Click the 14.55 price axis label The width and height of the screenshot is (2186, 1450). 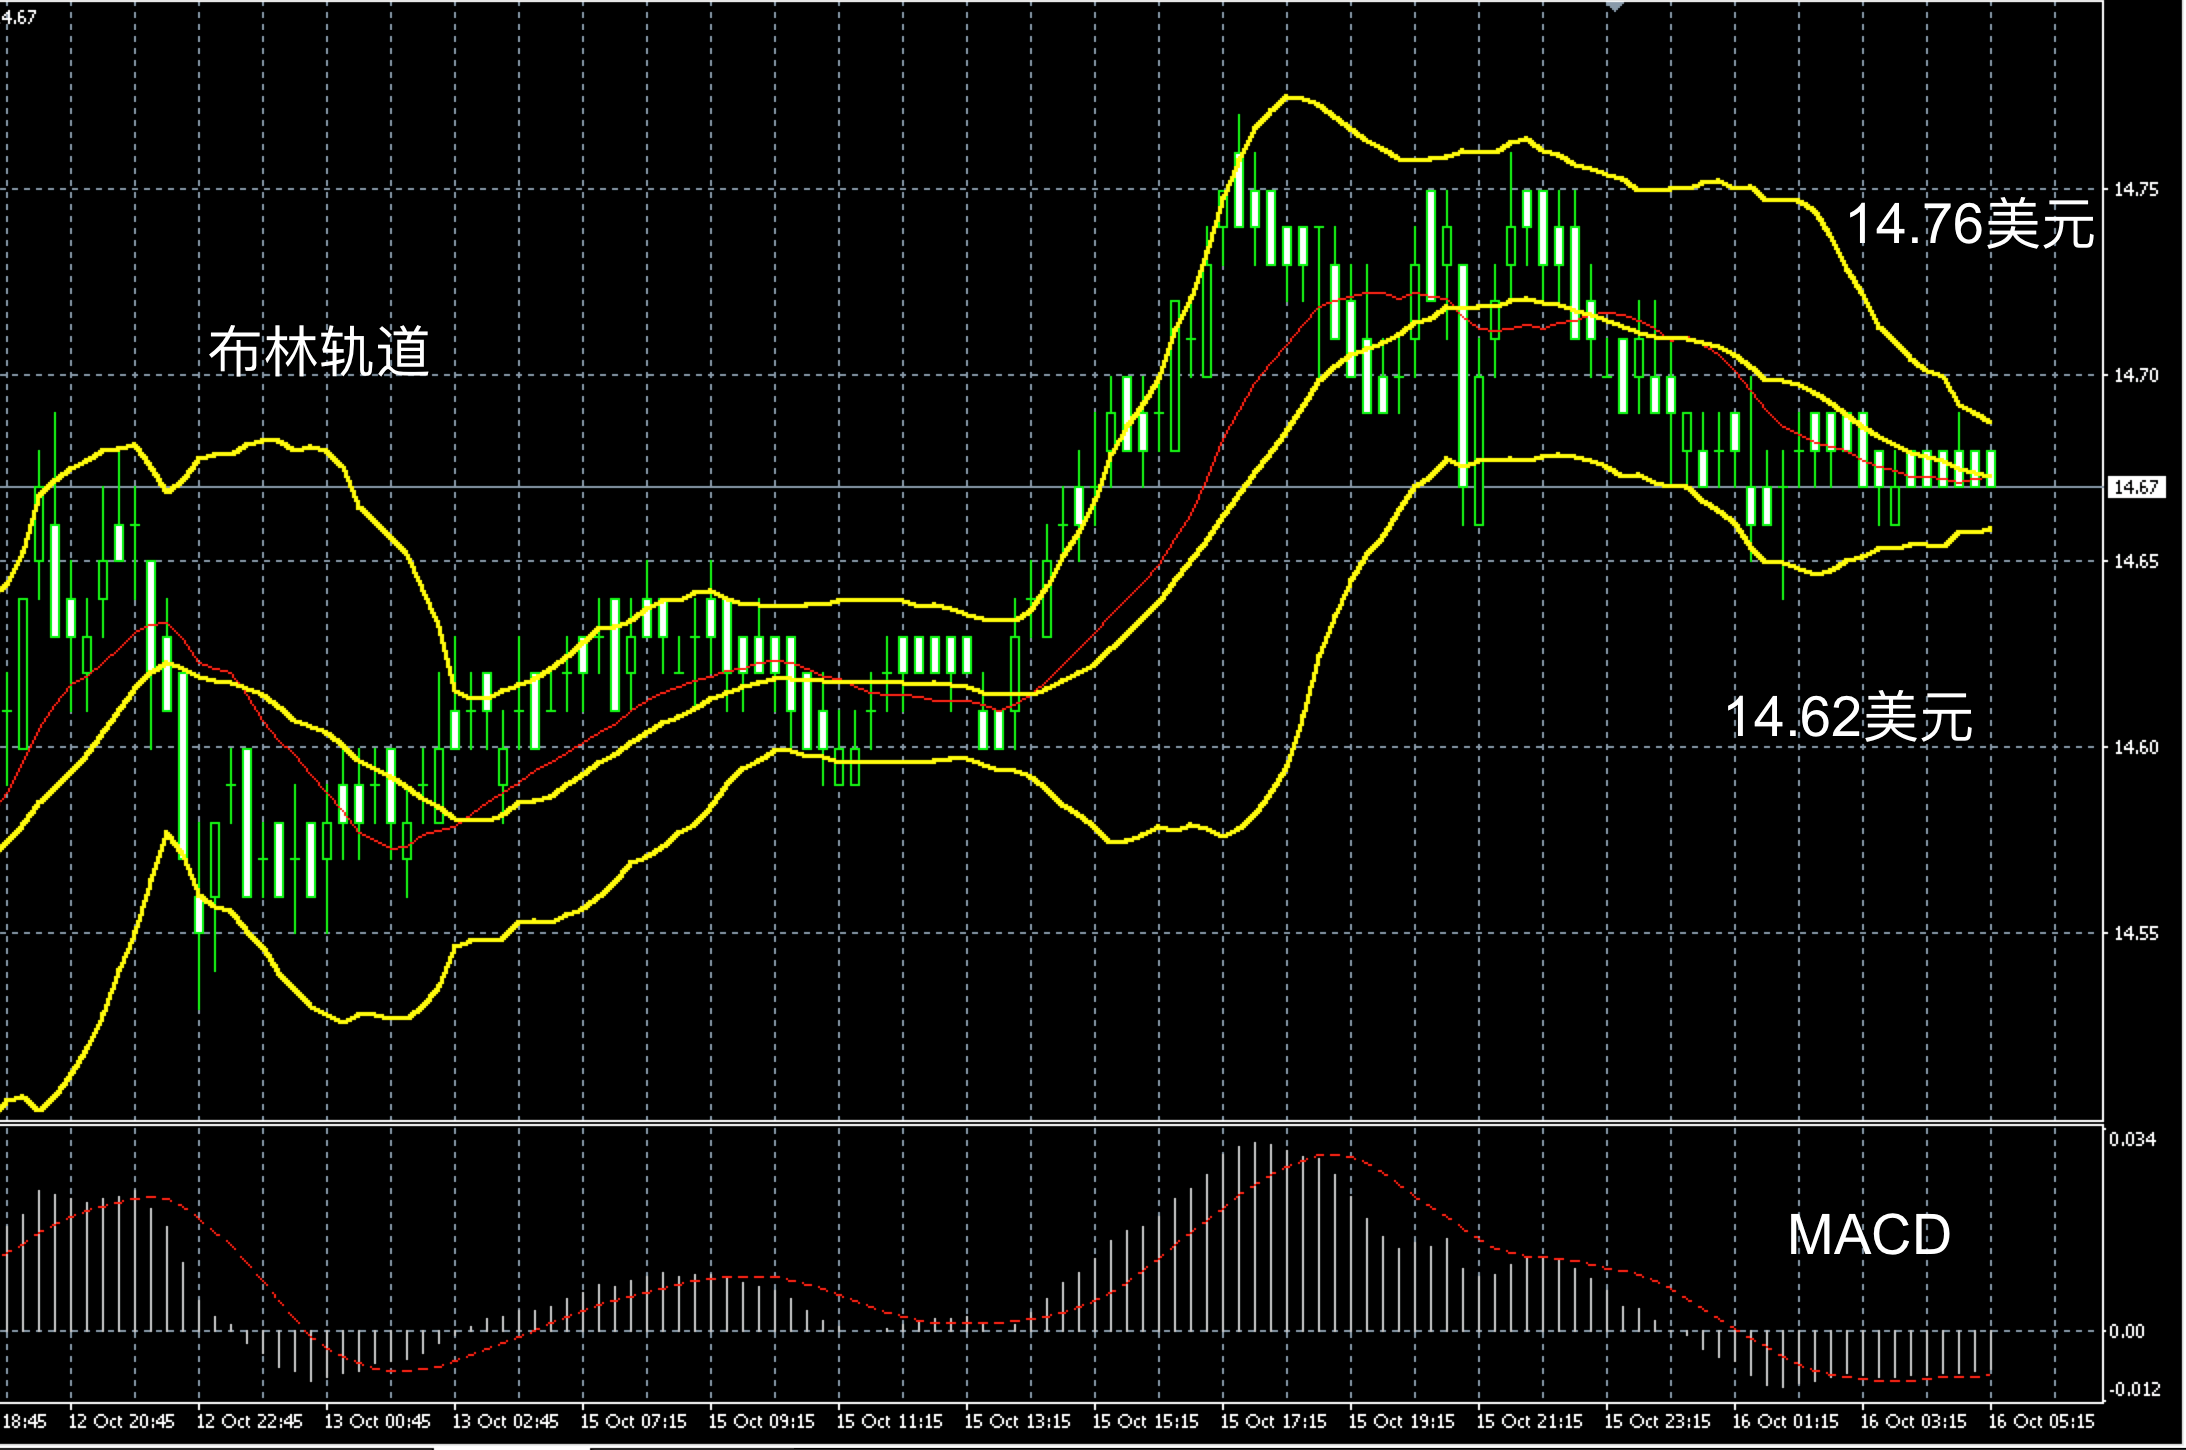click(x=2136, y=933)
